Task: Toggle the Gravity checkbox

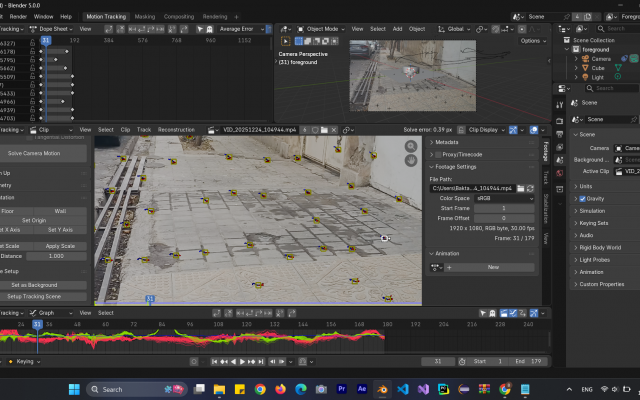Action: 583,198
